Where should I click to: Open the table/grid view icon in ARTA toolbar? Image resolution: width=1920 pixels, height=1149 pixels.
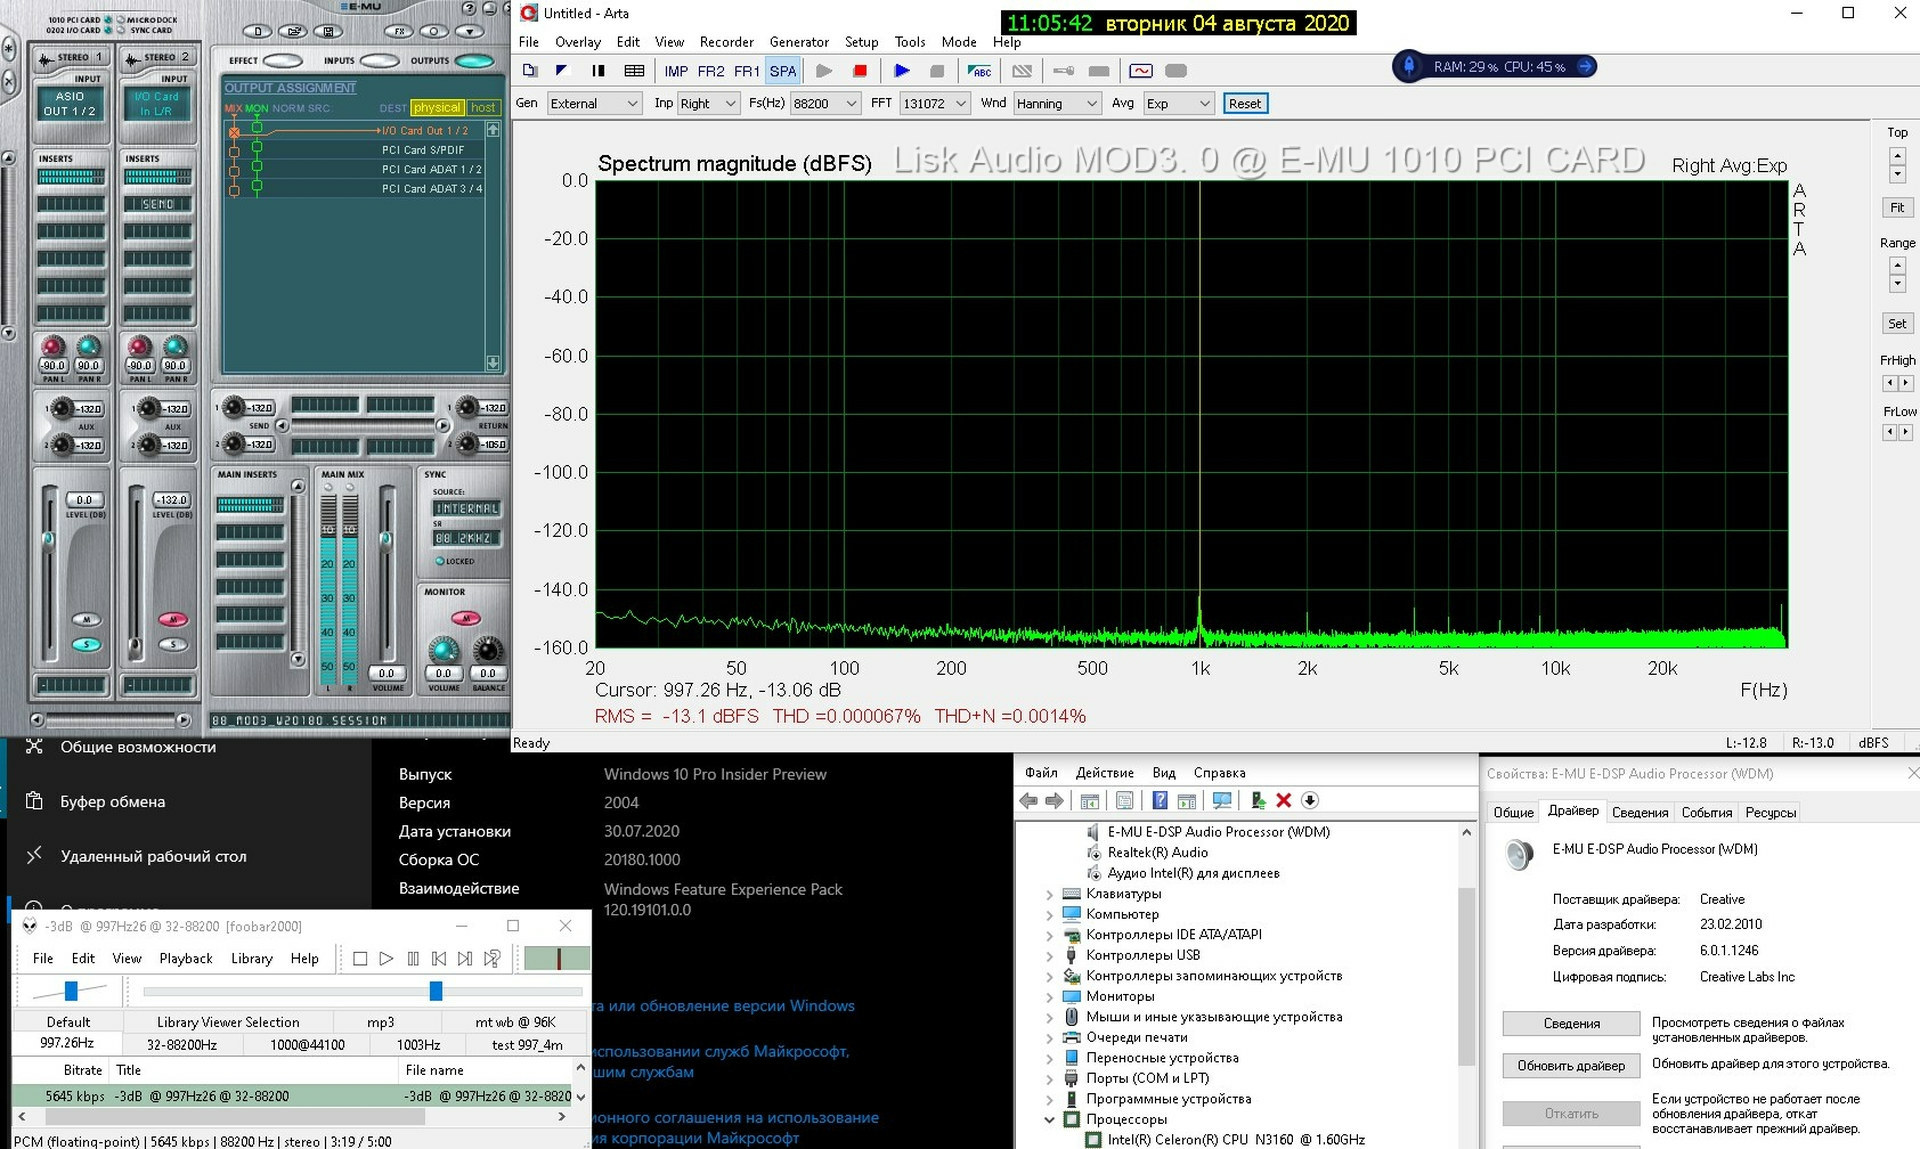[634, 71]
